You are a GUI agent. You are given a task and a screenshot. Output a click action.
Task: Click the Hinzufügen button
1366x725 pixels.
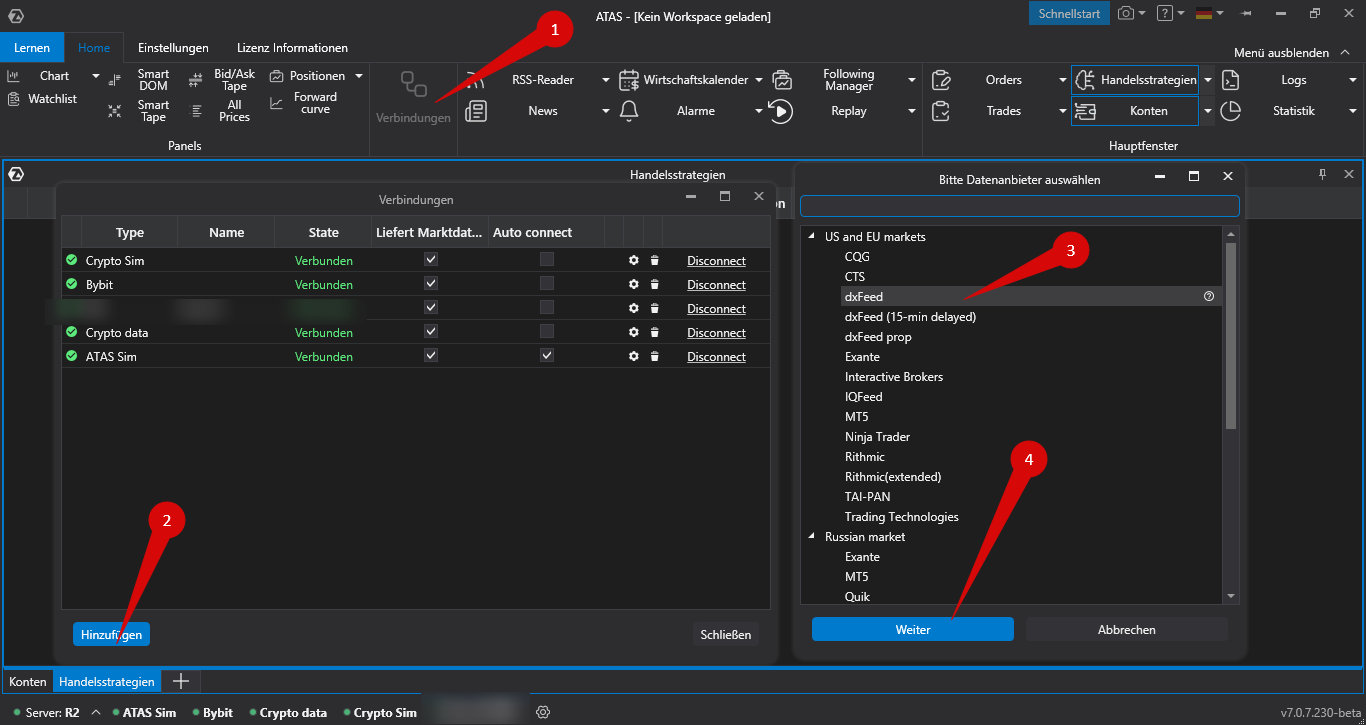point(111,634)
